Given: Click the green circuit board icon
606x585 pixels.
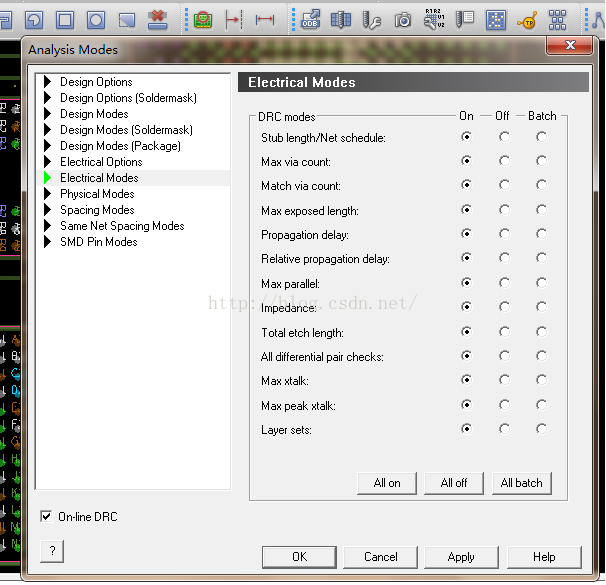Looking at the screenshot, I should [203, 19].
